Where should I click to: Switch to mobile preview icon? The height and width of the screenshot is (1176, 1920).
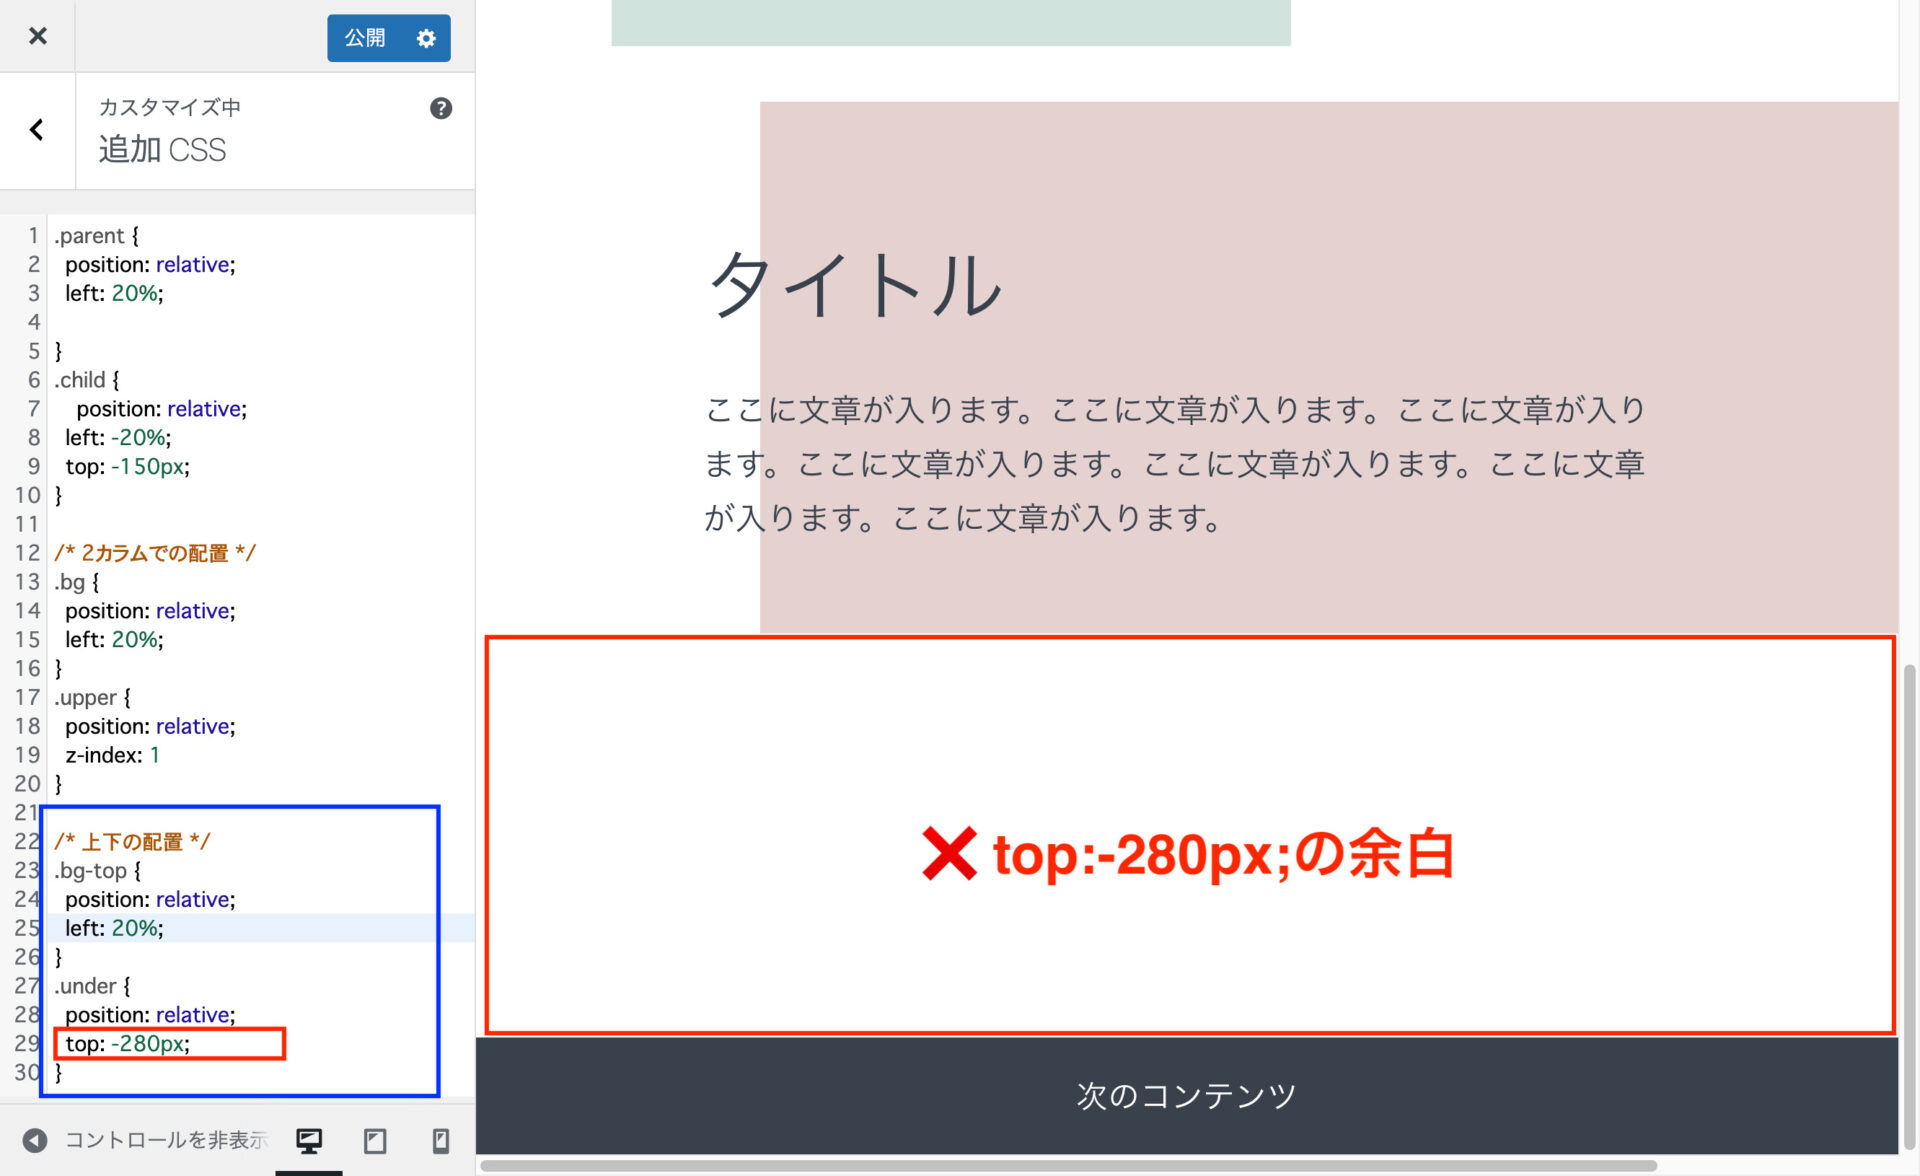click(440, 1140)
